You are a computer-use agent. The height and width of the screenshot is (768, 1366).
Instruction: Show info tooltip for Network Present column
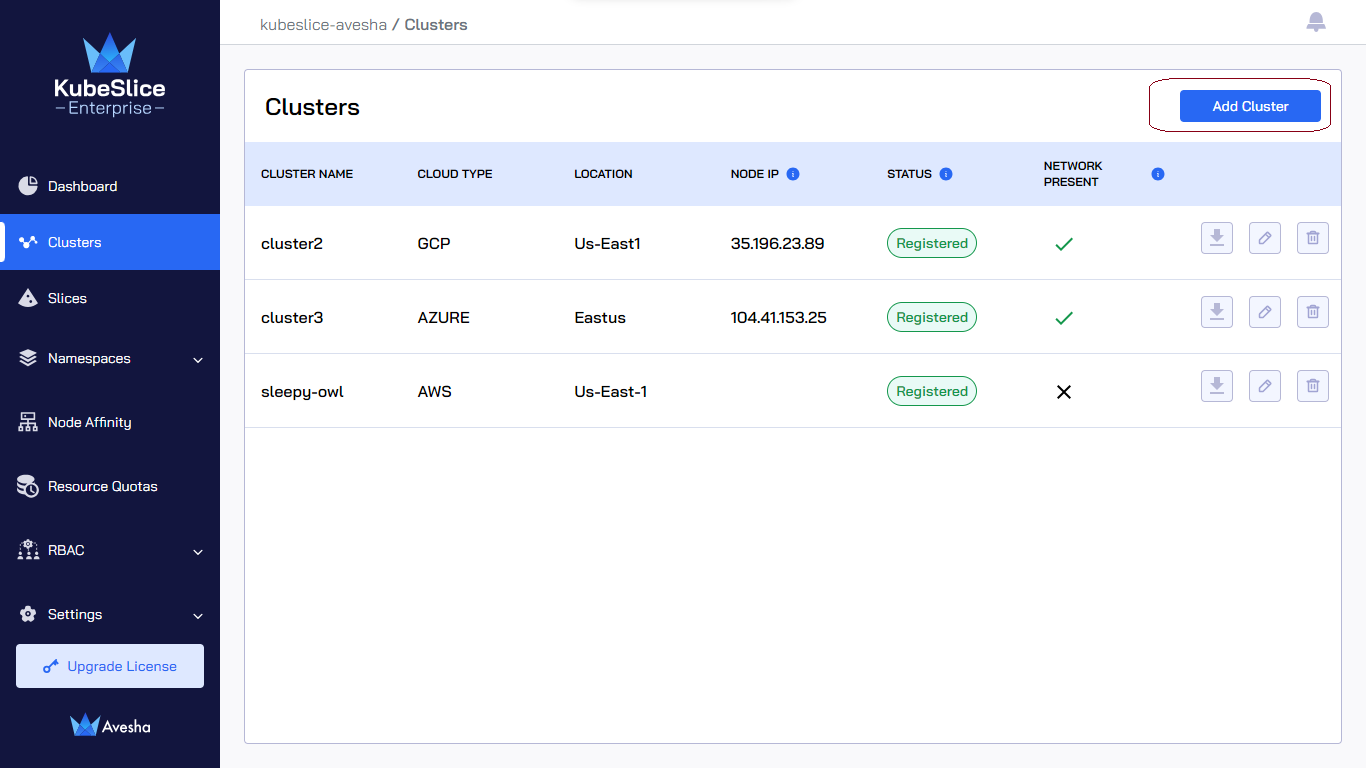click(x=1158, y=174)
